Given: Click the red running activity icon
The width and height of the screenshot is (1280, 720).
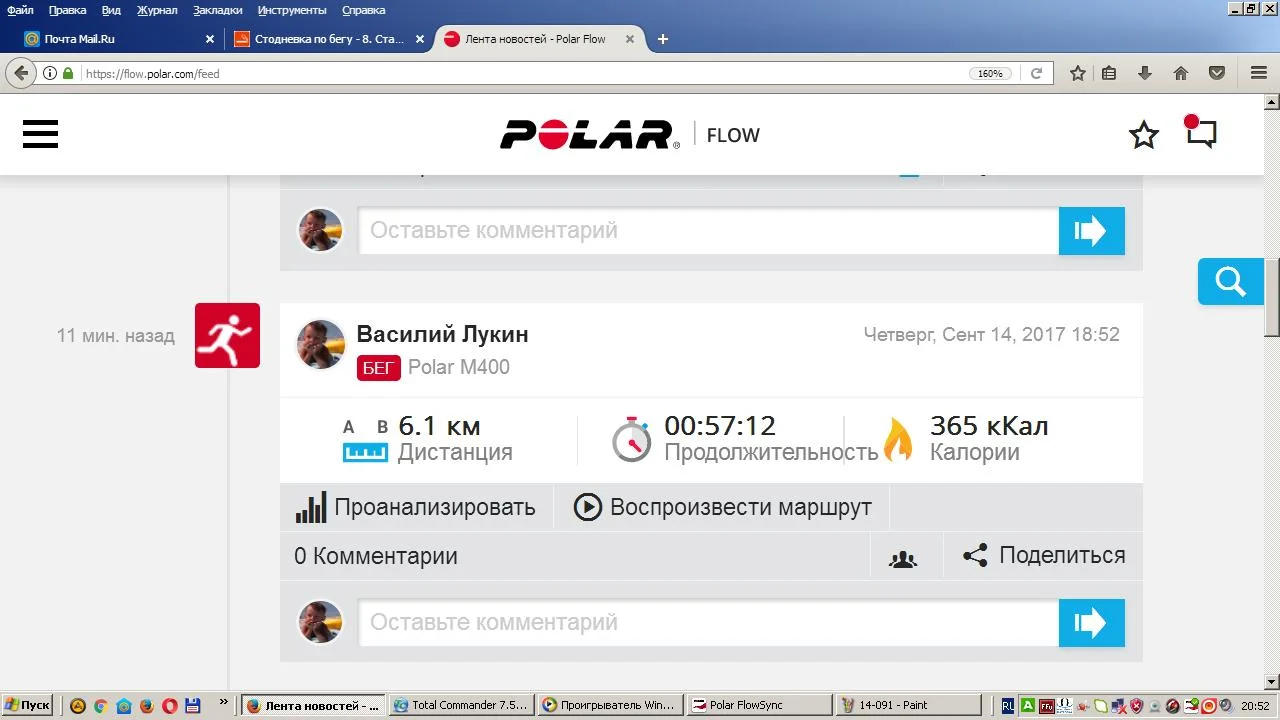Looking at the screenshot, I should [x=227, y=335].
